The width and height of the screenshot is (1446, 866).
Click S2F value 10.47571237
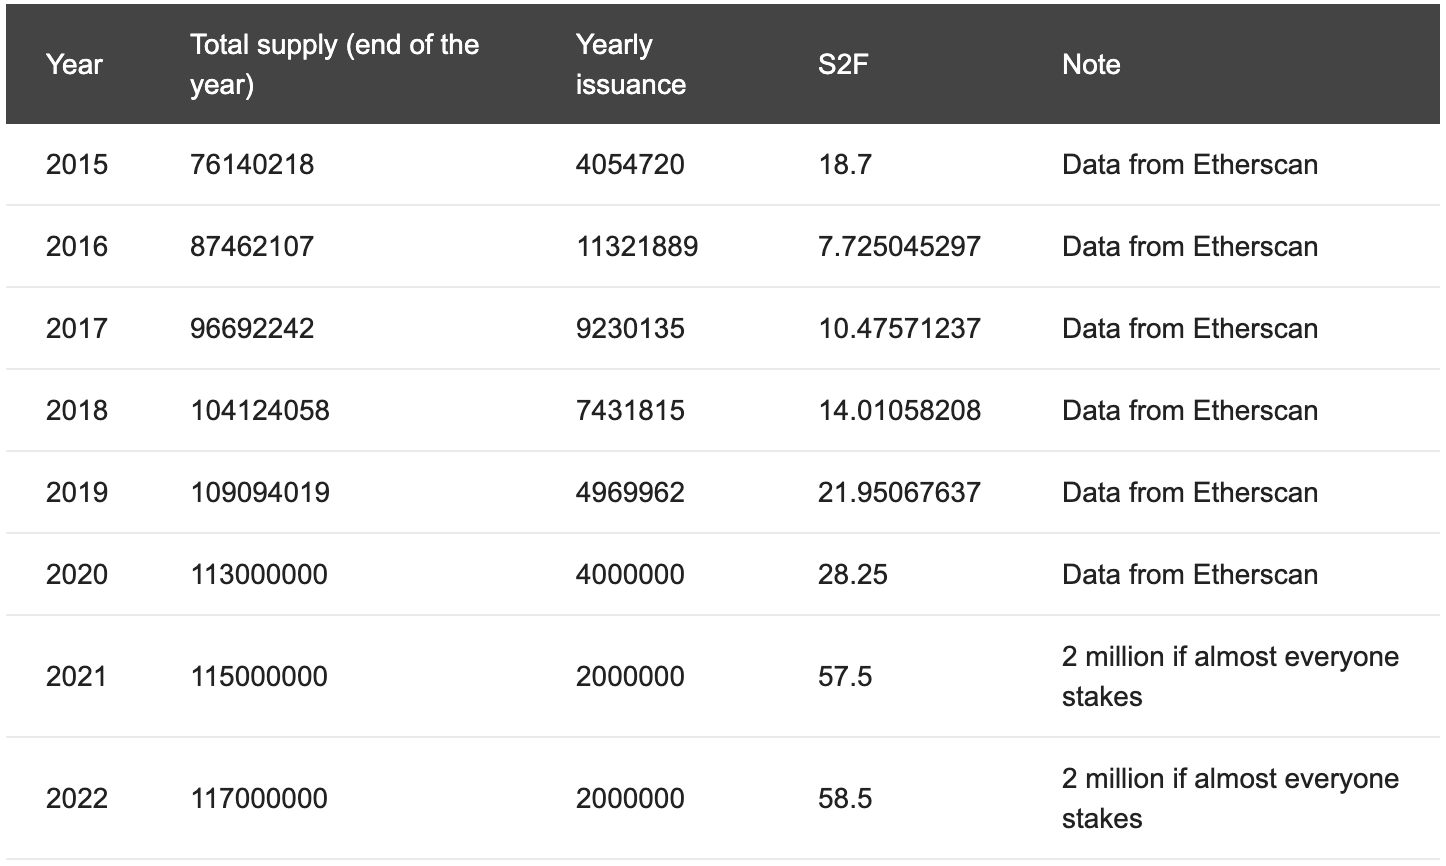pos(899,329)
